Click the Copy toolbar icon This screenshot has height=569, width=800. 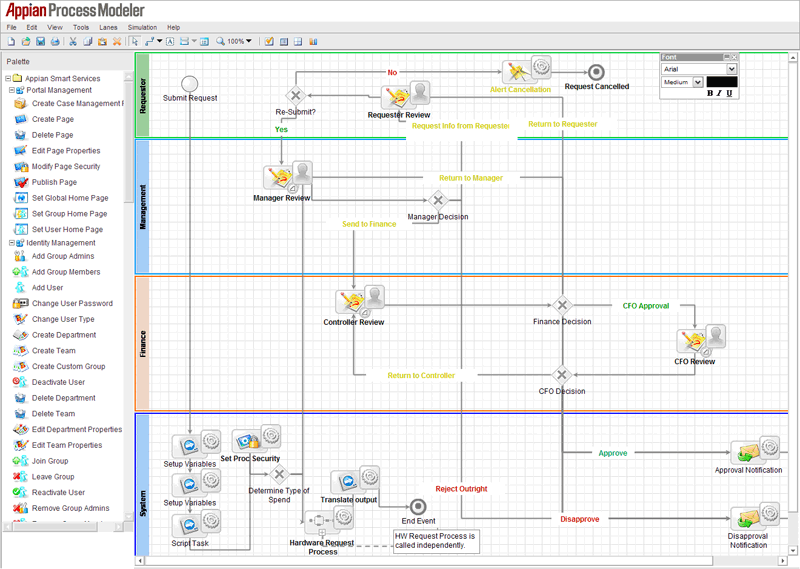click(88, 41)
